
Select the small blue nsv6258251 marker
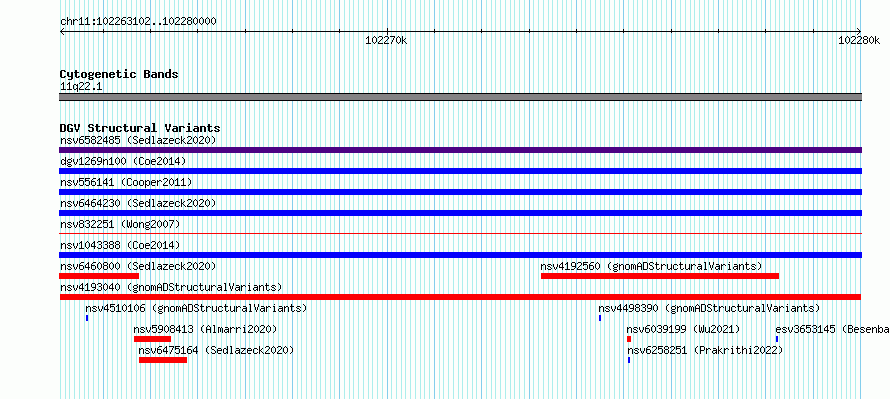[629, 360]
